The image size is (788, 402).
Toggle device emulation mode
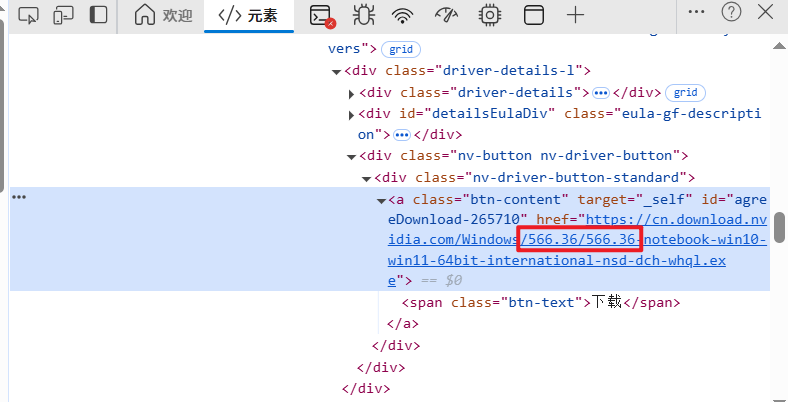[x=63, y=14]
